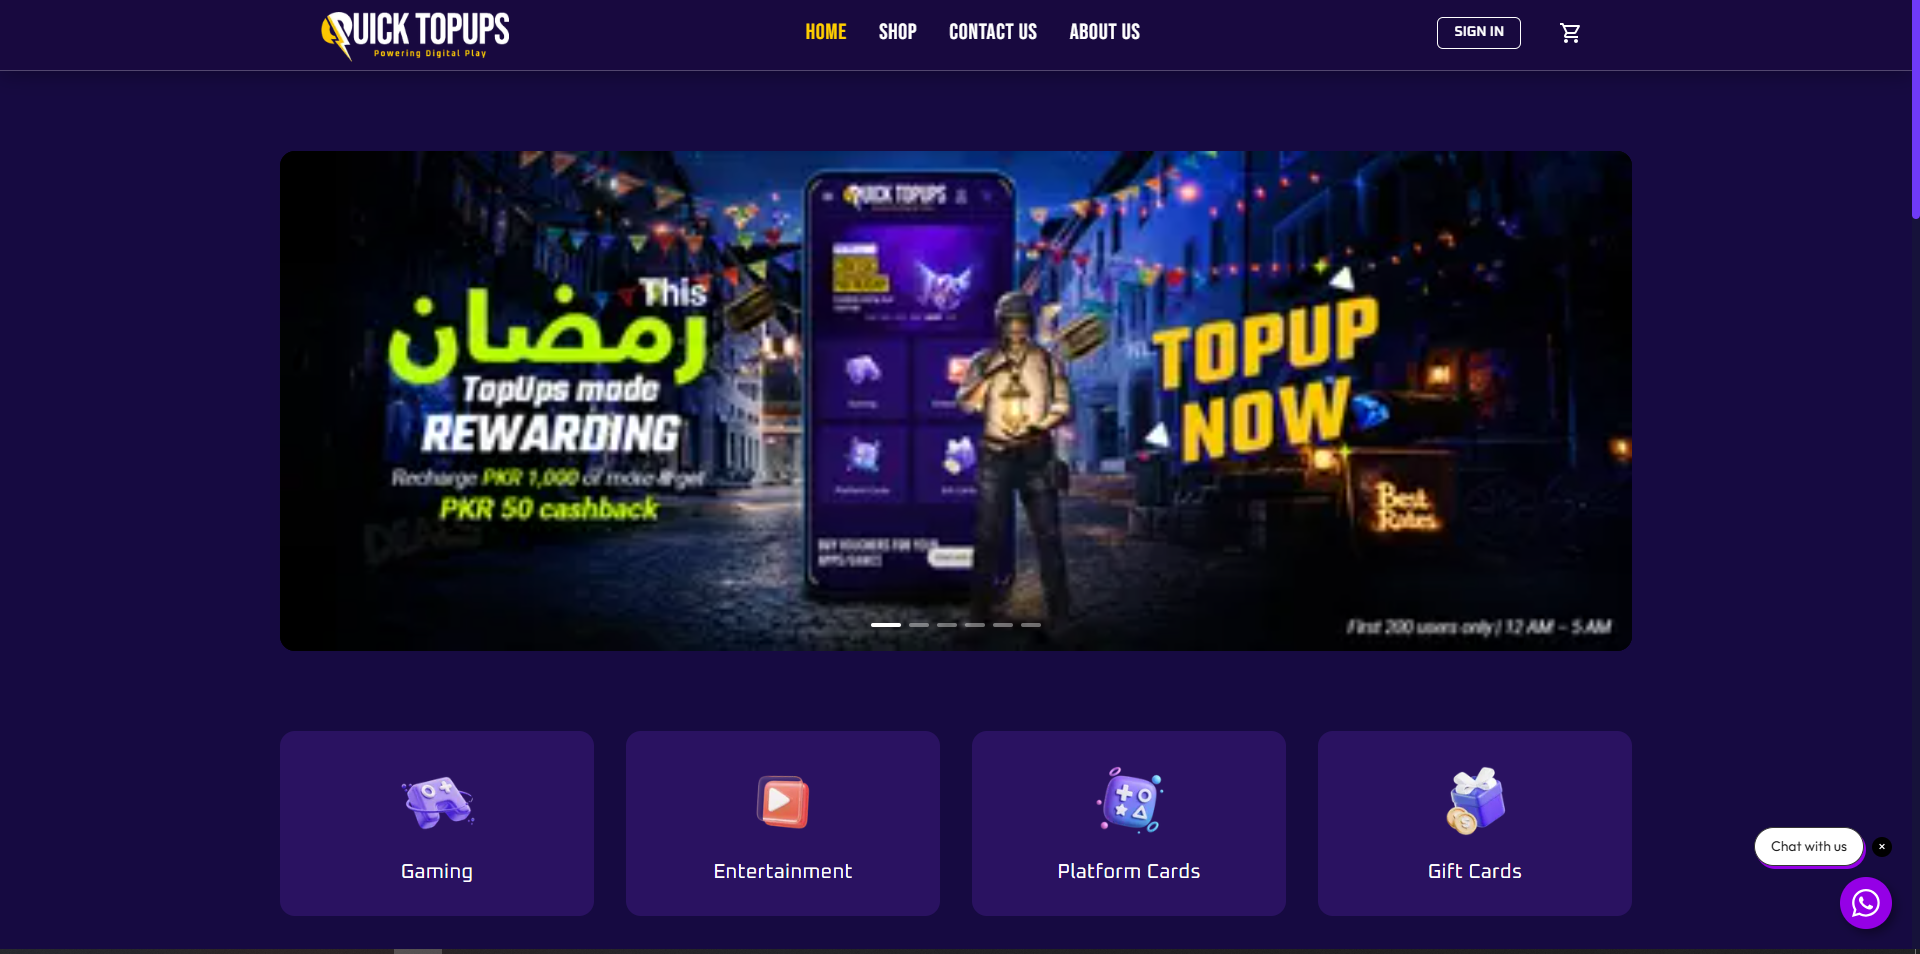The height and width of the screenshot is (954, 1920).
Task: Click the WhatsApp chat bubble icon
Action: (1865, 903)
